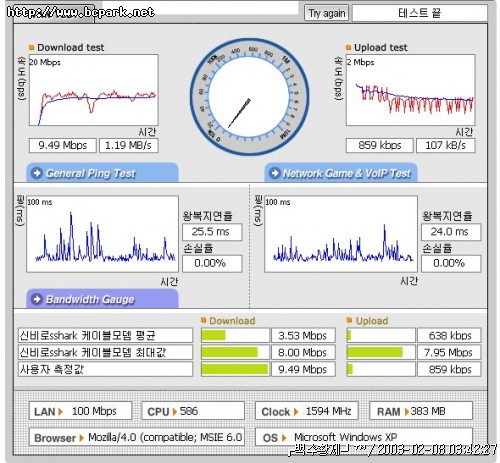This screenshot has width=500, height=463.
Task: Click the orange arrow next to OS
Action: pos(284,438)
